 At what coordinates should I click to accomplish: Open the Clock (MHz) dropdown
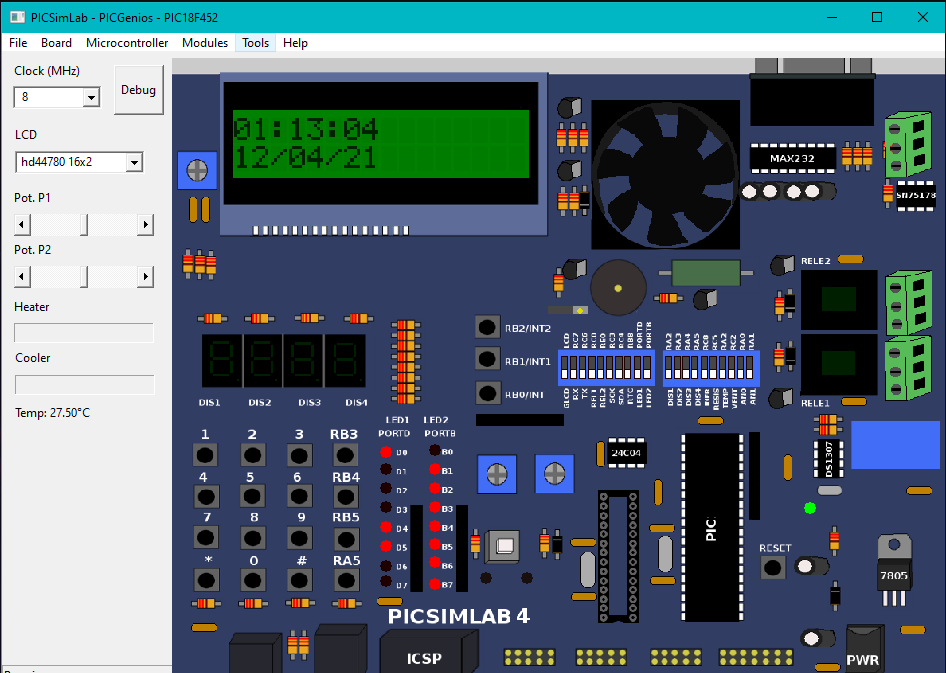pyautogui.click(x=91, y=97)
